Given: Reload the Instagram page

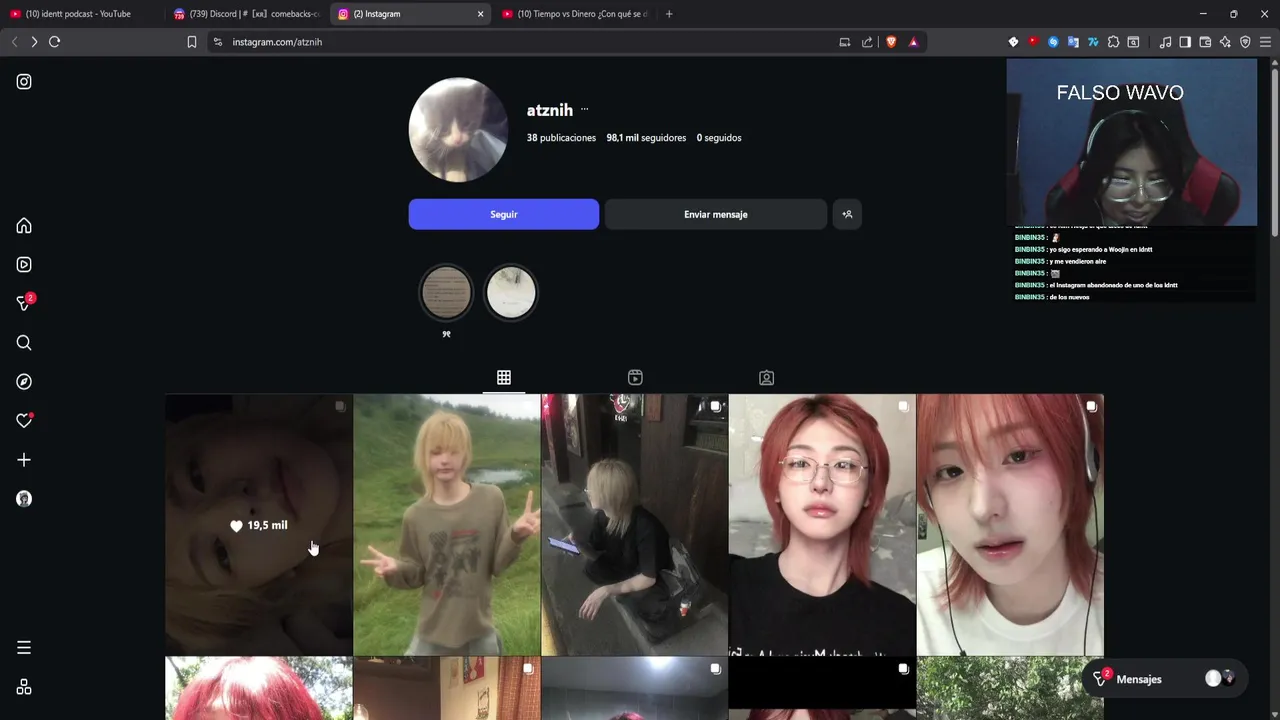Looking at the screenshot, I should (55, 42).
